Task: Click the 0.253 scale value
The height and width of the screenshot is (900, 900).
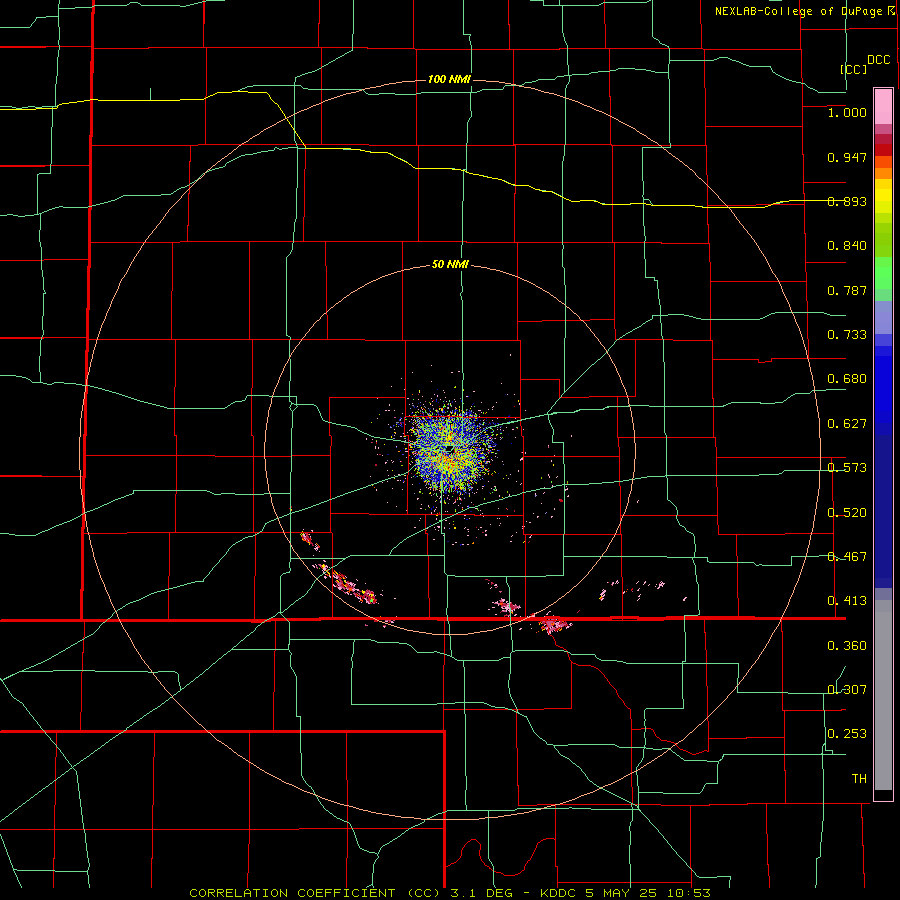Action: pos(847,734)
